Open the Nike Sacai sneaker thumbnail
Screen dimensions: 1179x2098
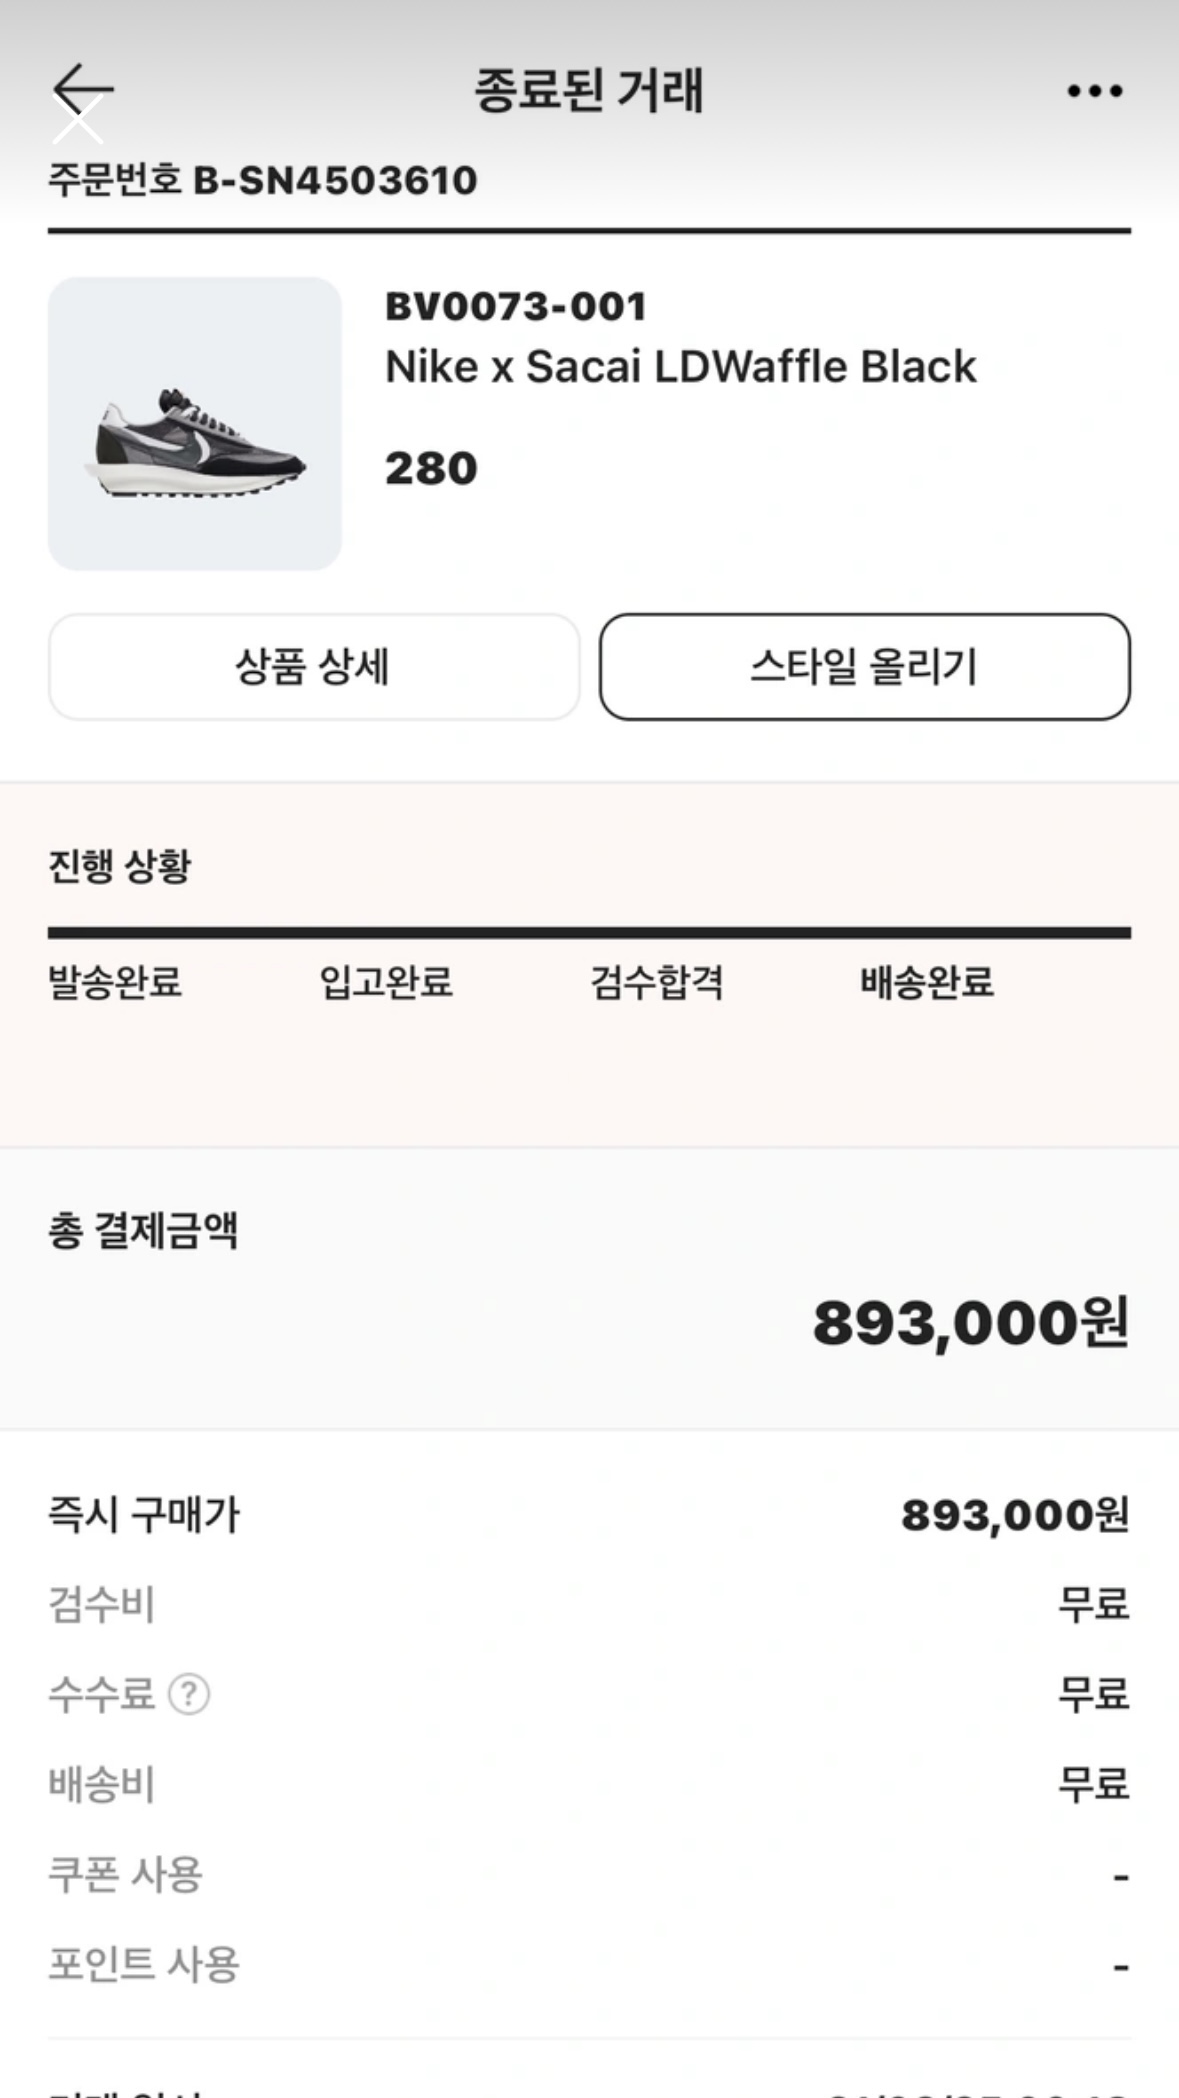[x=195, y=424]
